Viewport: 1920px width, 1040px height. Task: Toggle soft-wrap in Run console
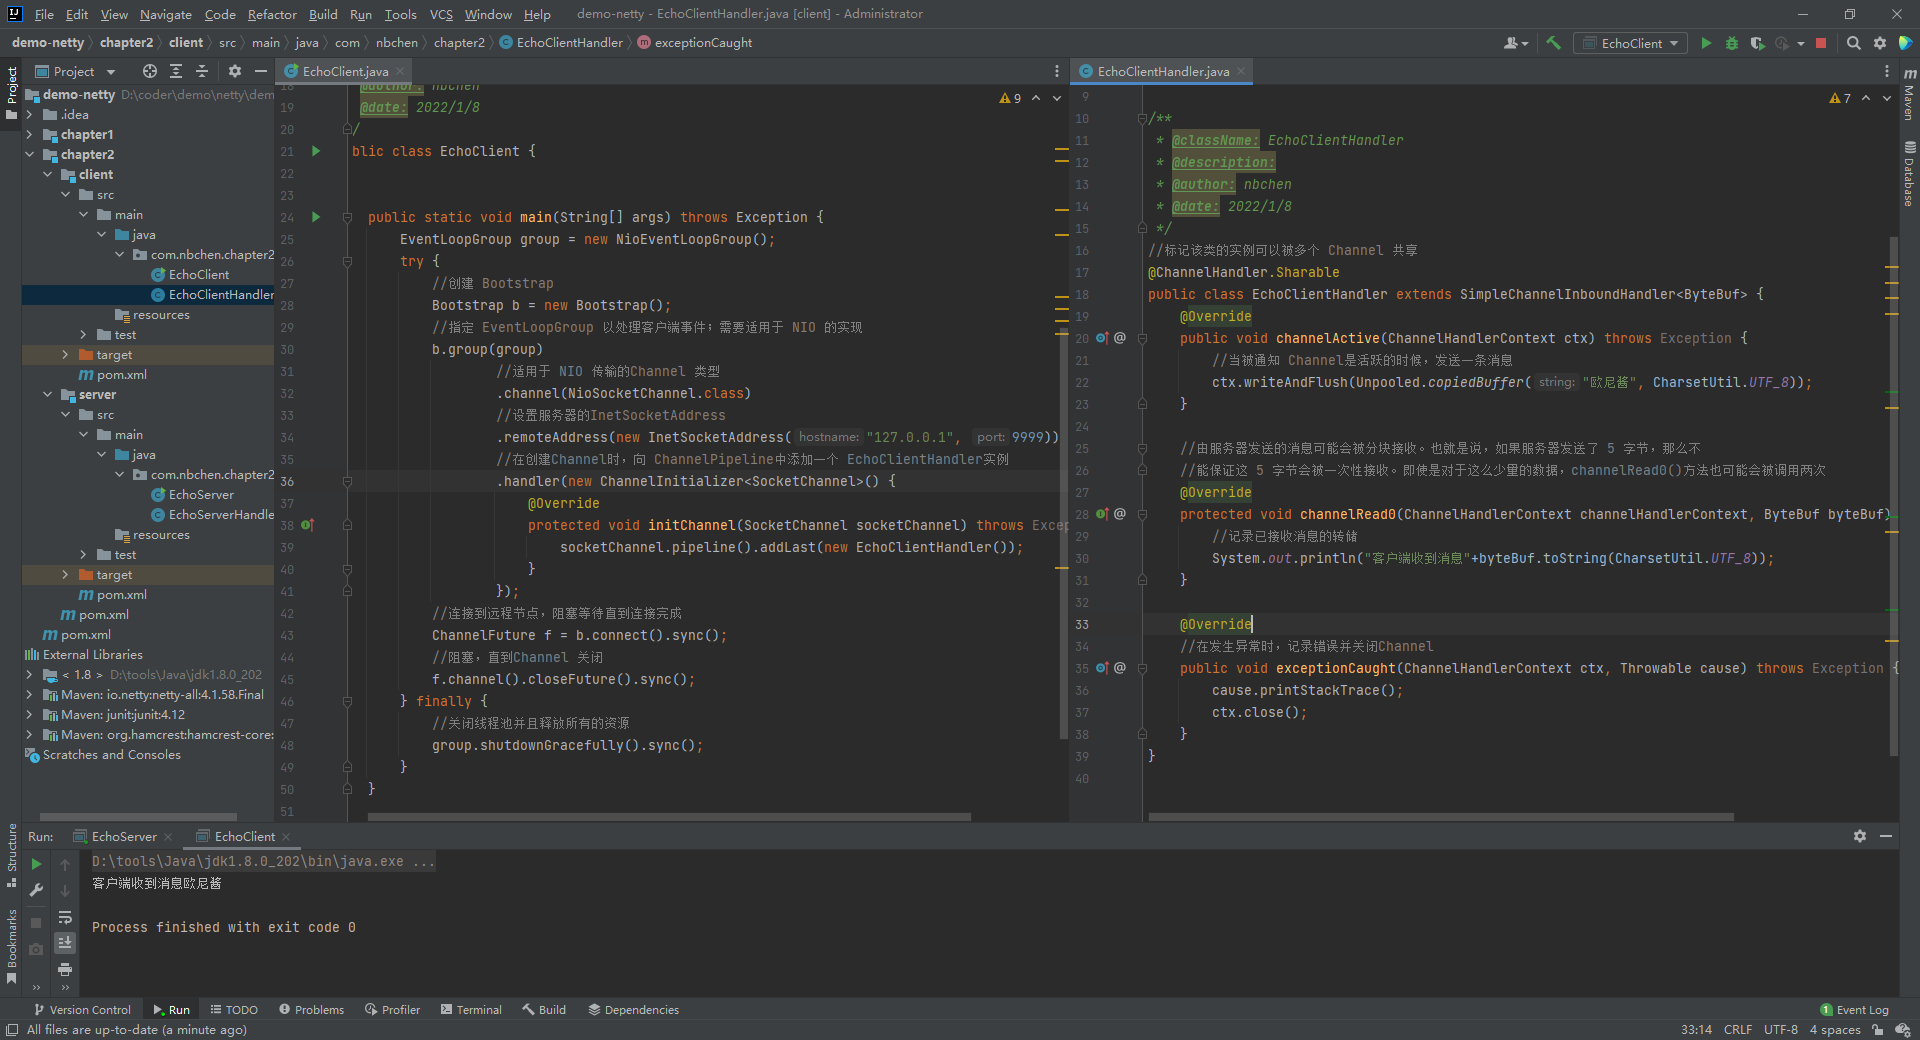(x=65, y=917)
